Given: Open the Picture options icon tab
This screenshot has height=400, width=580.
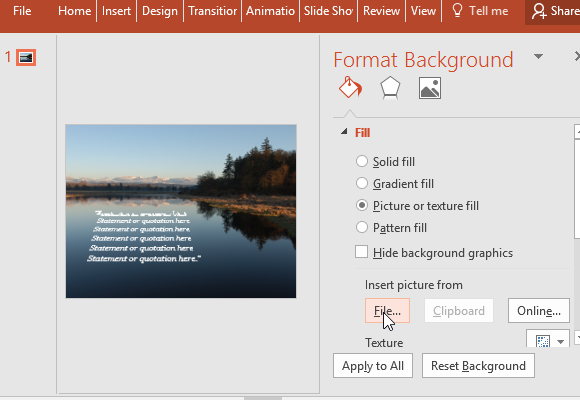Looking at the screenshot, I should click(x=430, y=88).
